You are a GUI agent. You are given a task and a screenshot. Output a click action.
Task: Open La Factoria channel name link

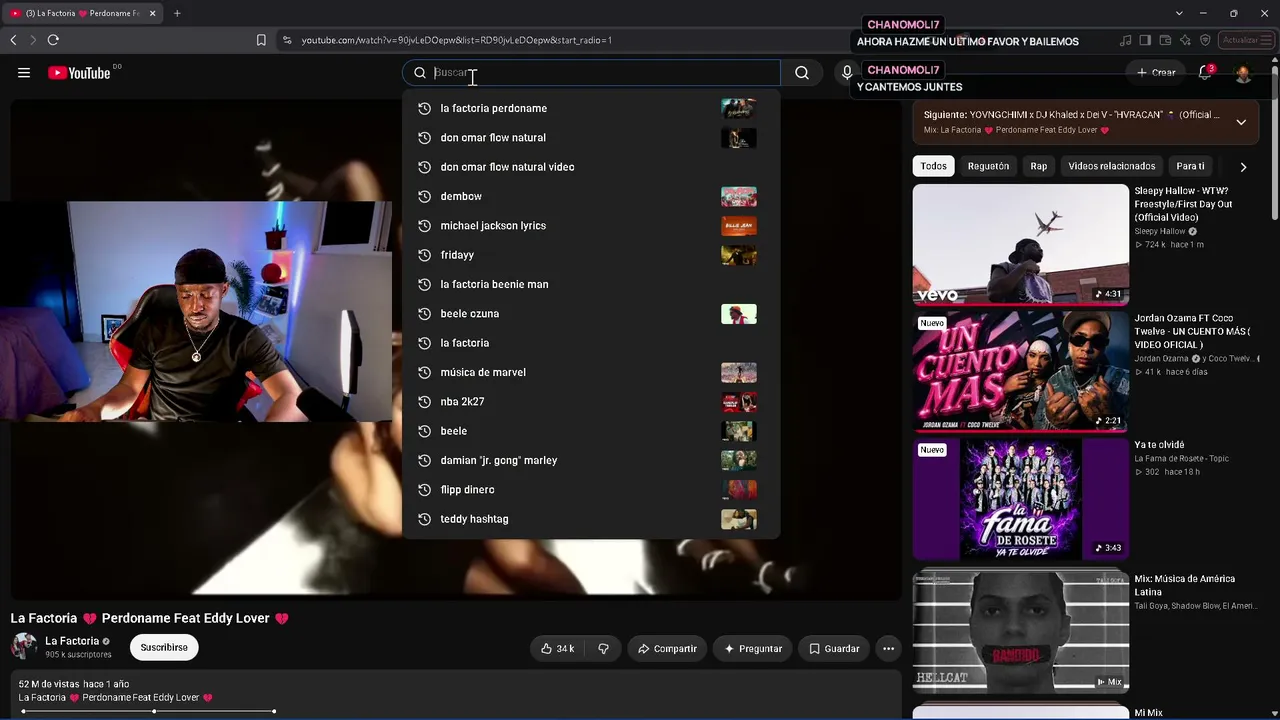[72, 641]
